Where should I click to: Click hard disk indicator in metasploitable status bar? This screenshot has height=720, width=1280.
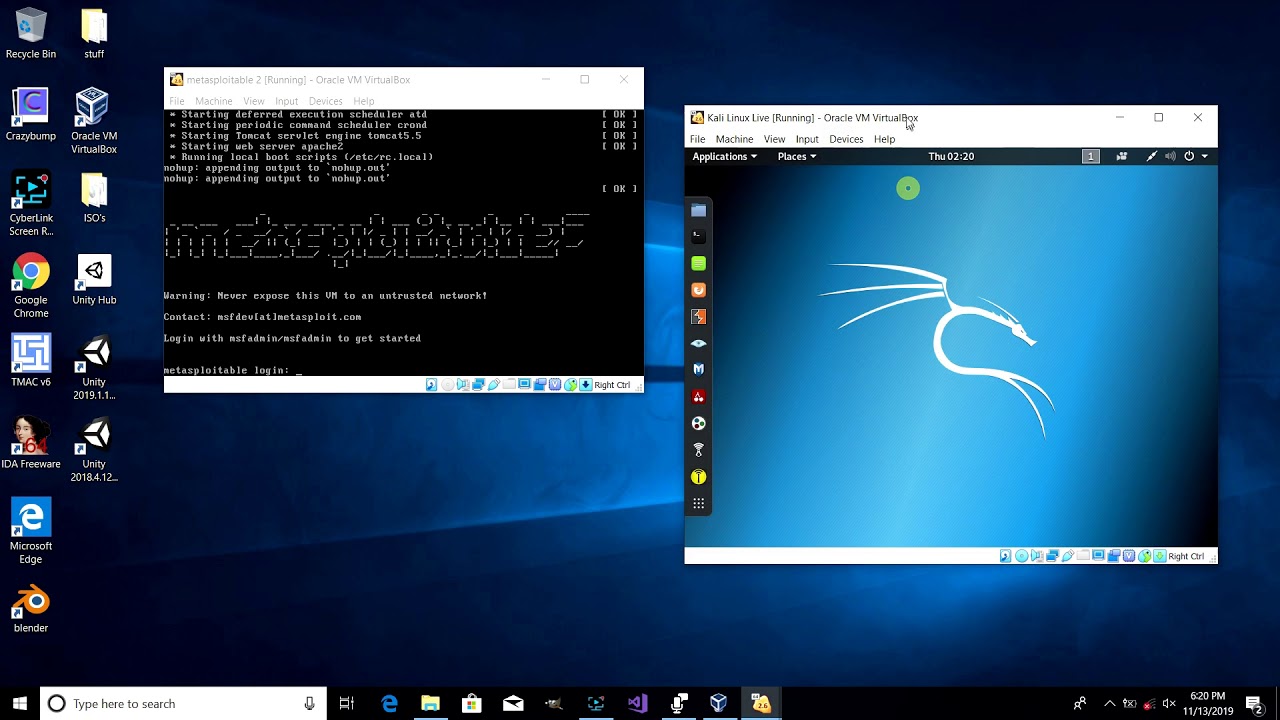coord(431,384)
